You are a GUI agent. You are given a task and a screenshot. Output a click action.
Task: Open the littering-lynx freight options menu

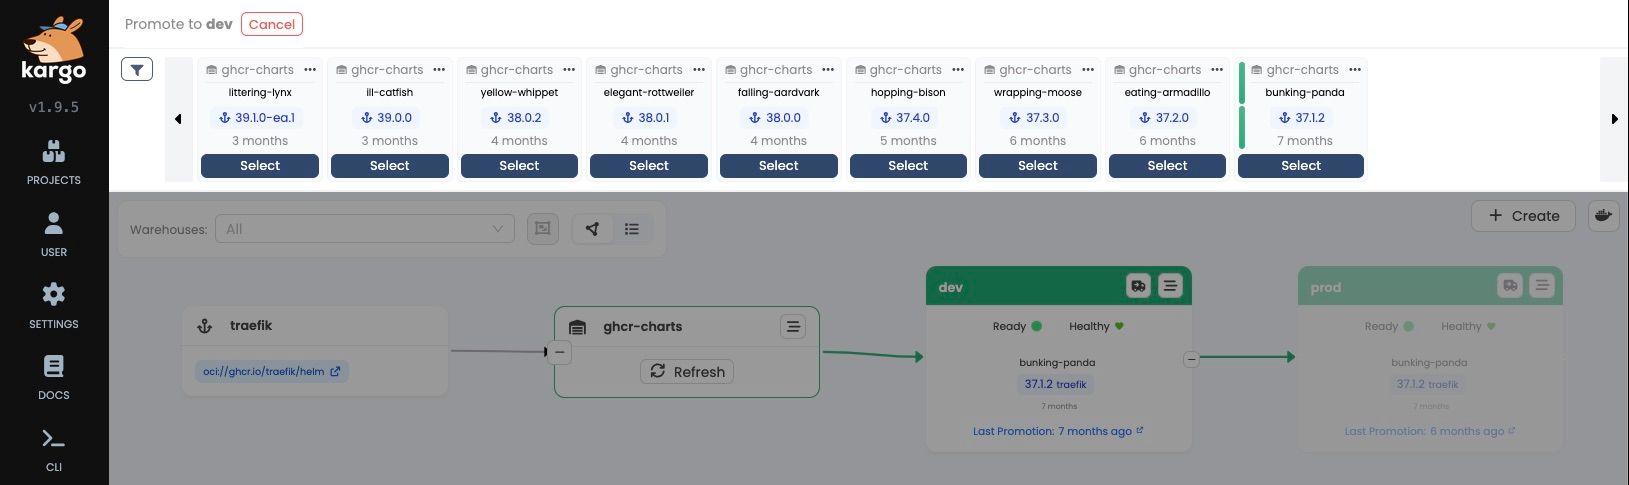point(310,70)
